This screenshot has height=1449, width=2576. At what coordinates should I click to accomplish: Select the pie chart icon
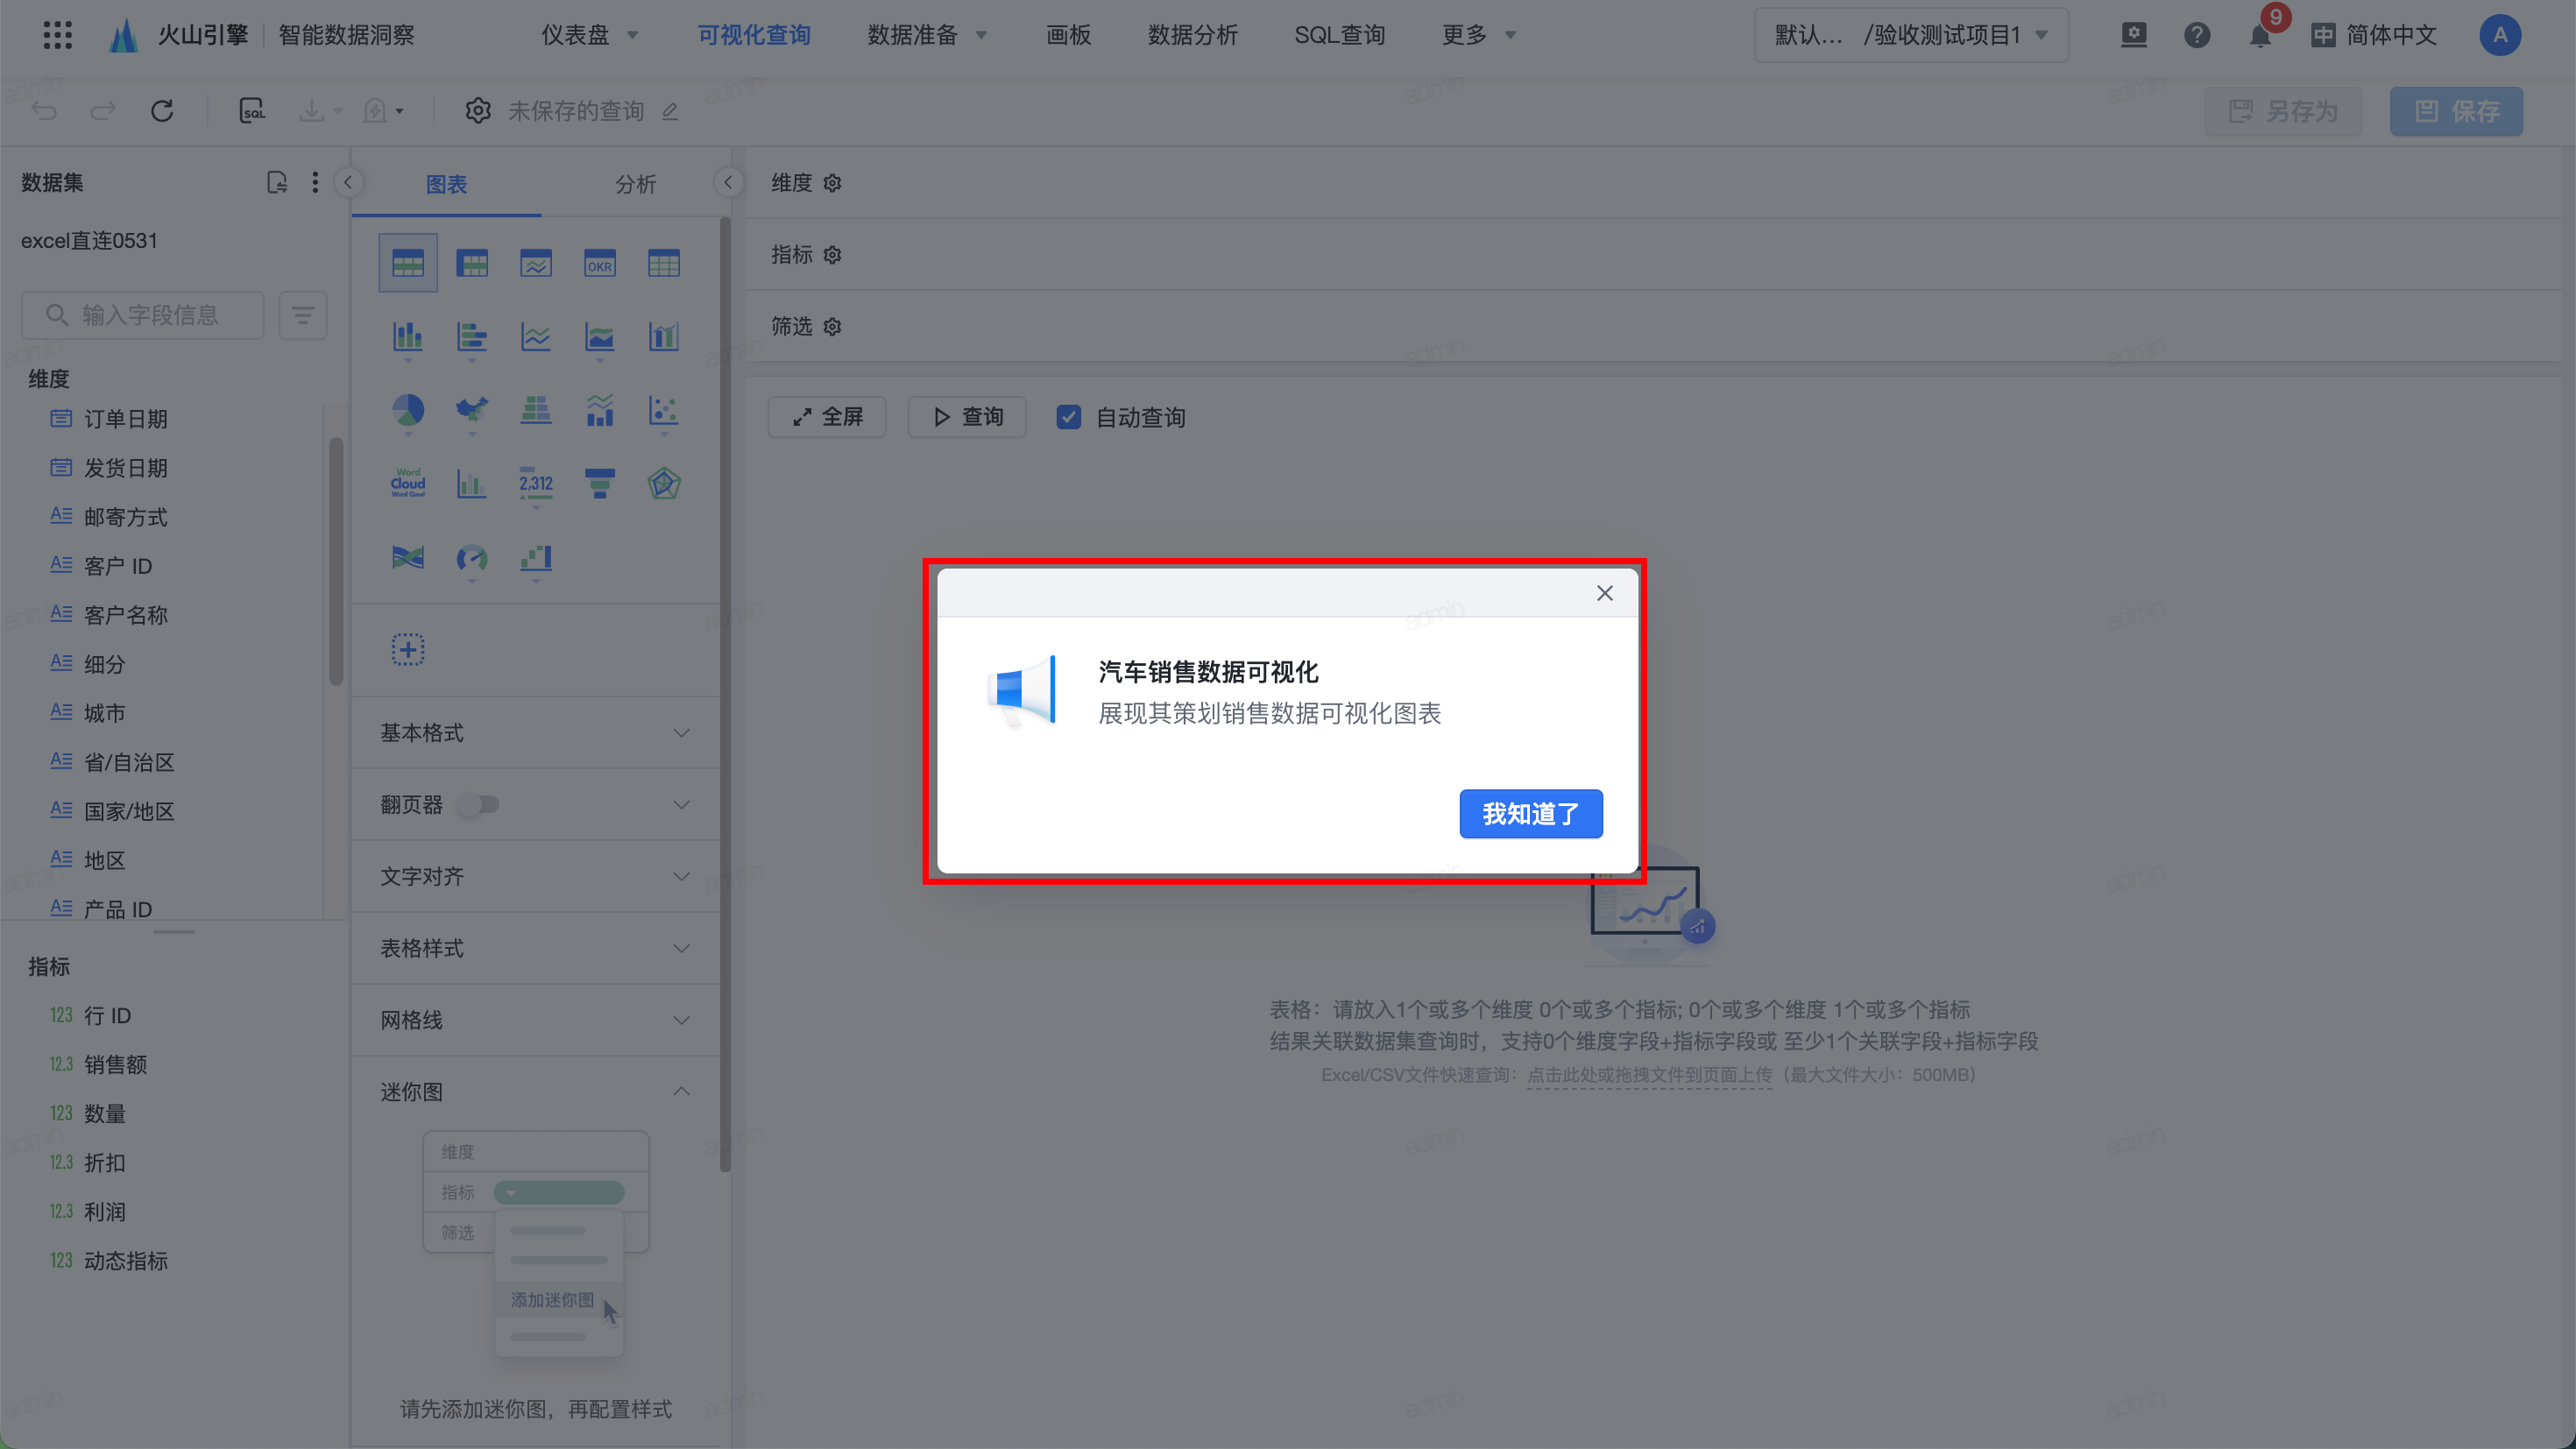click(x=408, y=410)
